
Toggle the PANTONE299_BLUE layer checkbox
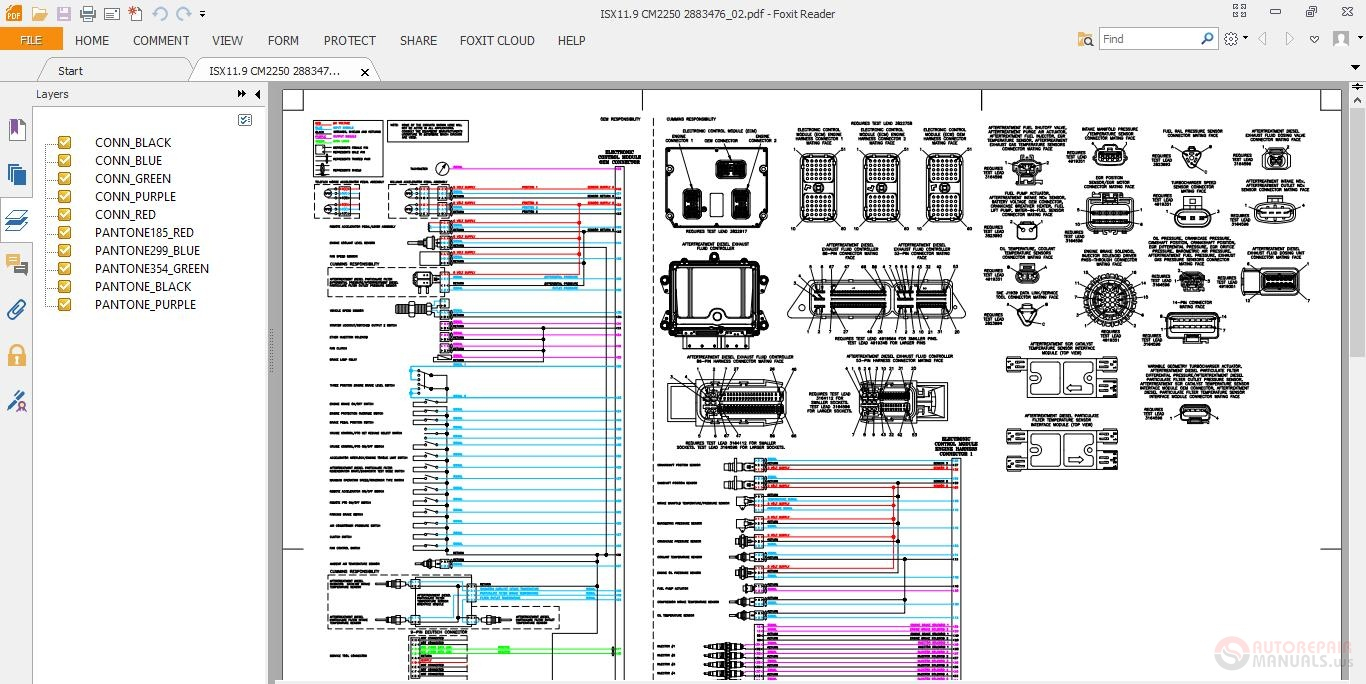65,250
